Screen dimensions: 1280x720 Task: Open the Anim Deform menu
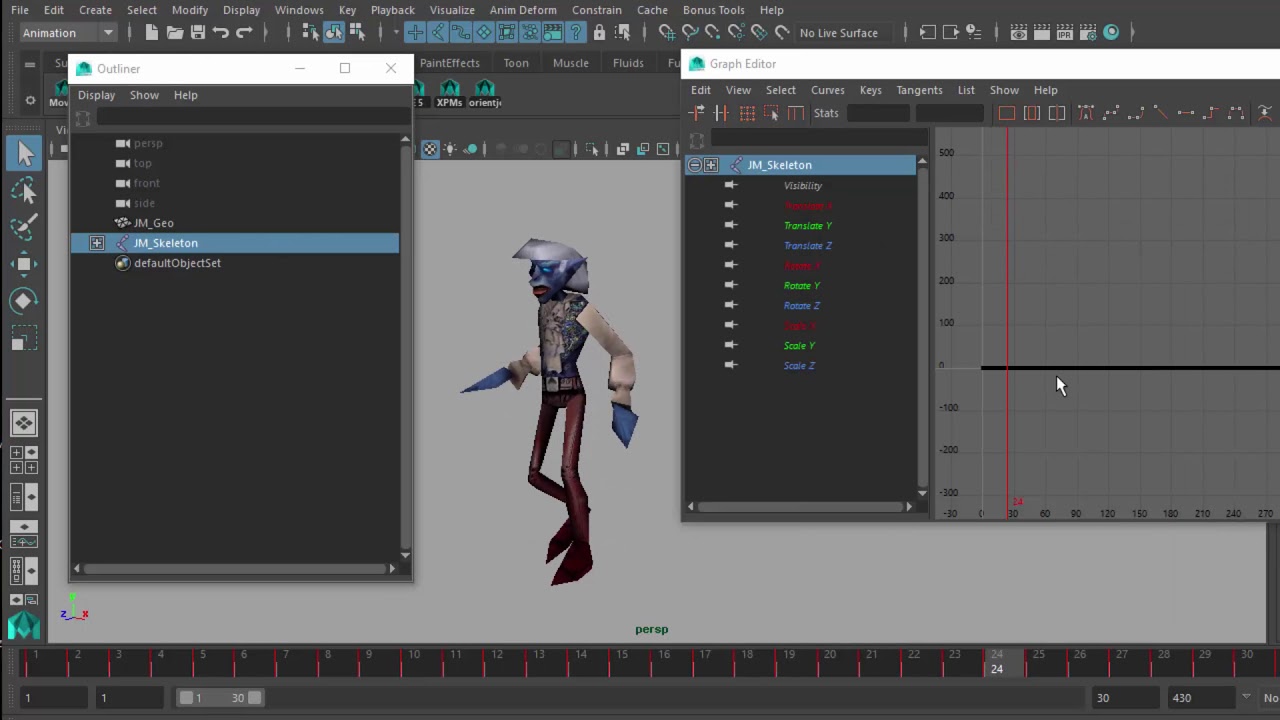[x=523, y=10]
